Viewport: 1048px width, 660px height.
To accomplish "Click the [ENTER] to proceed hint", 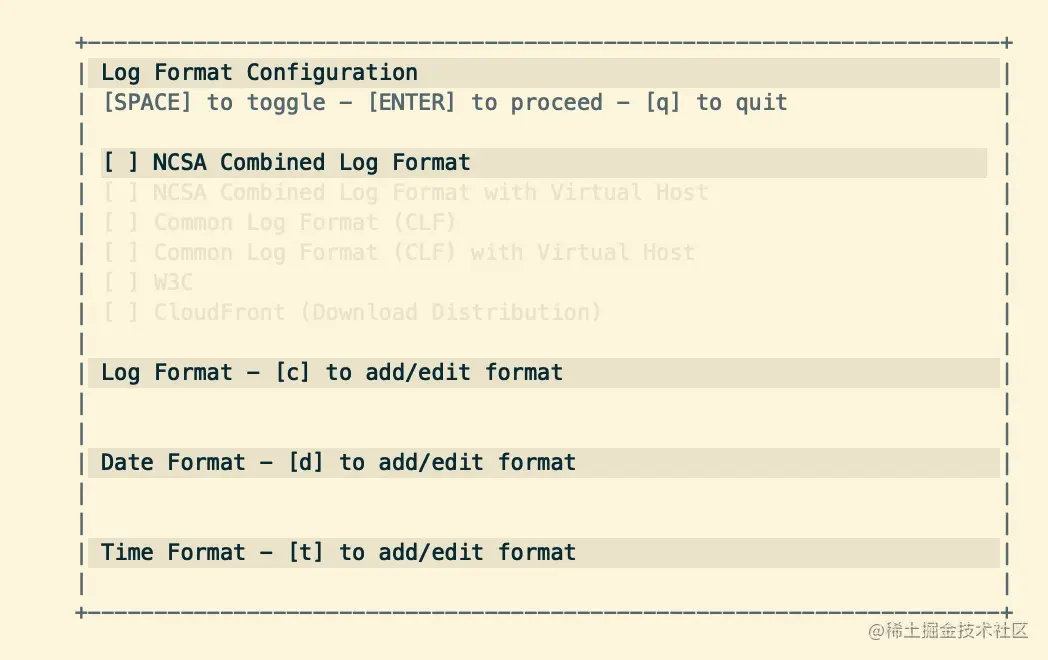I will click(486, 102).
